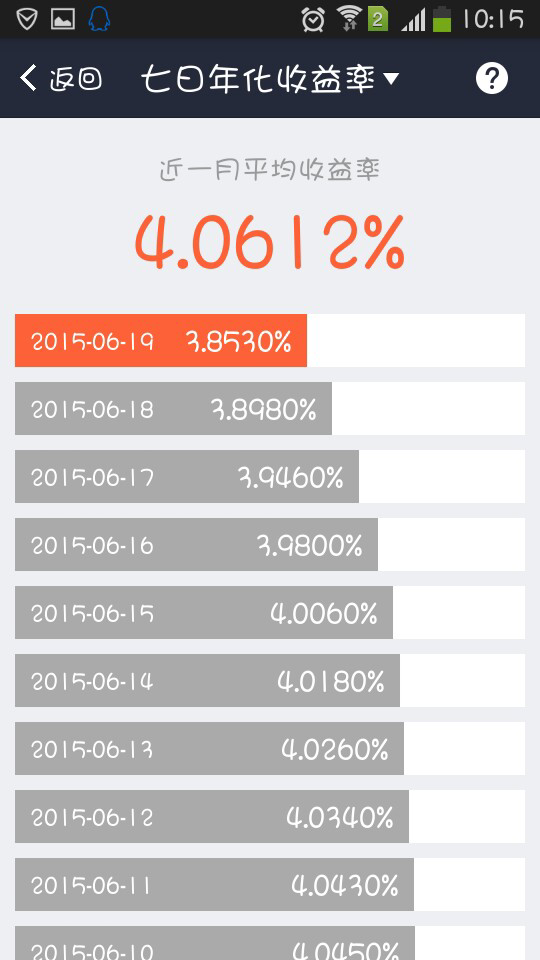Image resolution: width=540 pixels, height=960 pixels.
Task: Tap the SIM 2 indicator icon
Action: point(378,20)
